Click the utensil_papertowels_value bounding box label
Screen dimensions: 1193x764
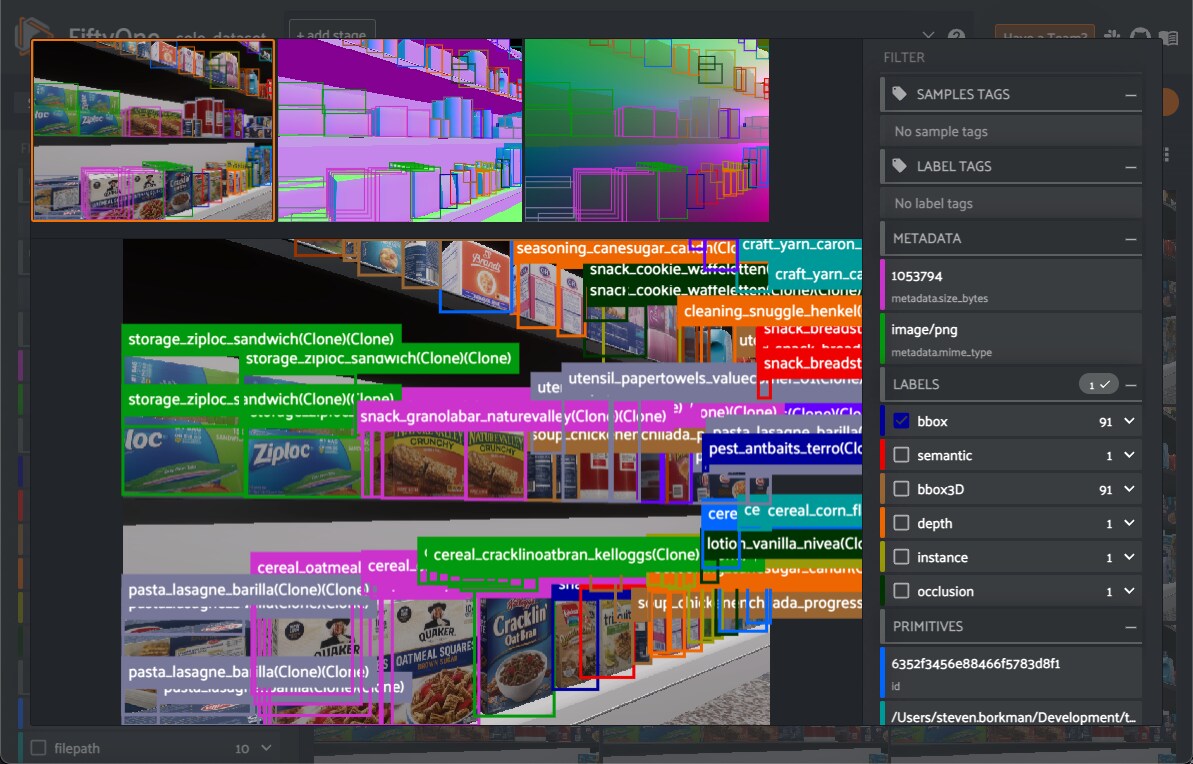click(x=711, y=378)
